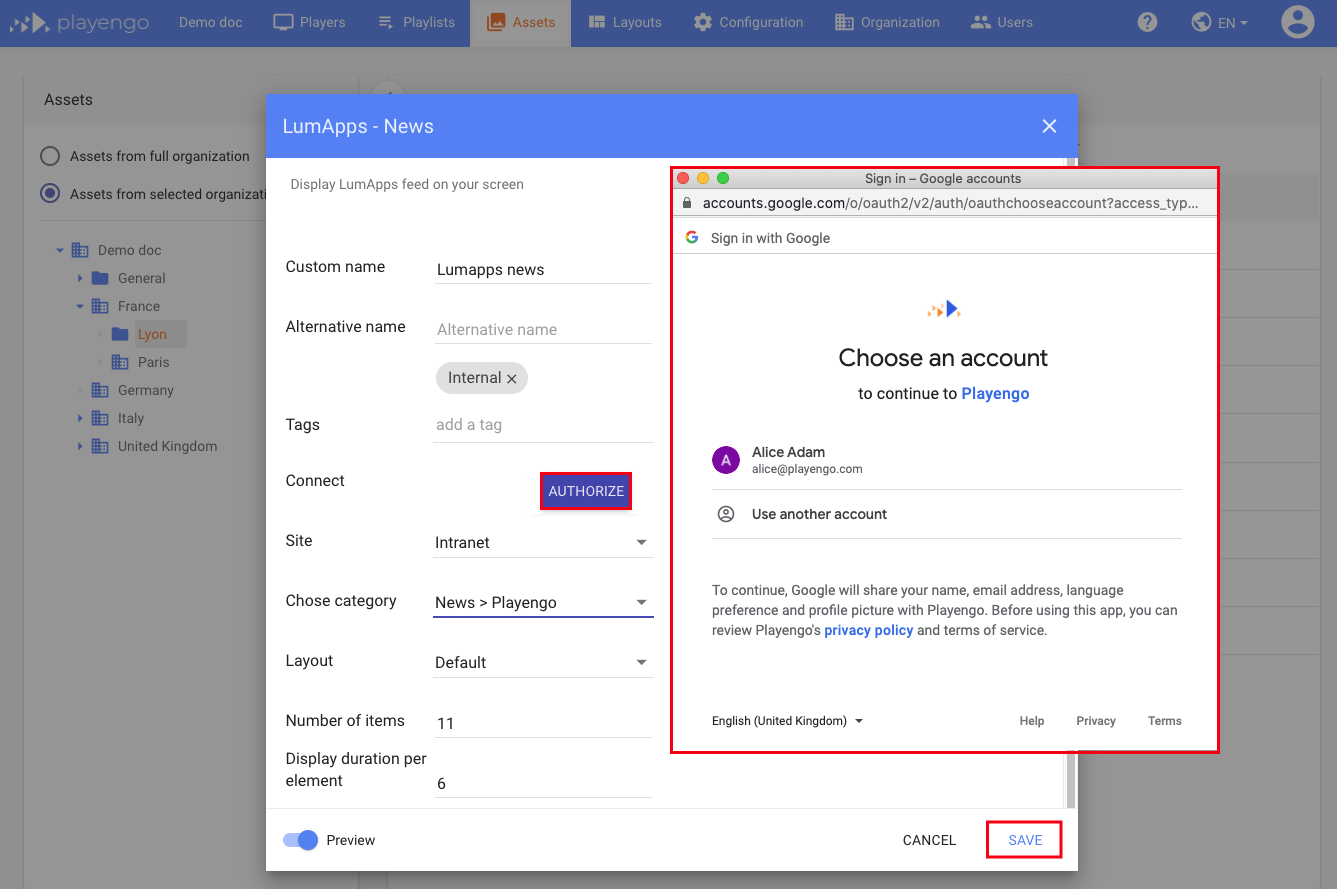This screenshot has width=1337, height=889.
Task: Click the SAVE button
Action: pos(1025,840)
